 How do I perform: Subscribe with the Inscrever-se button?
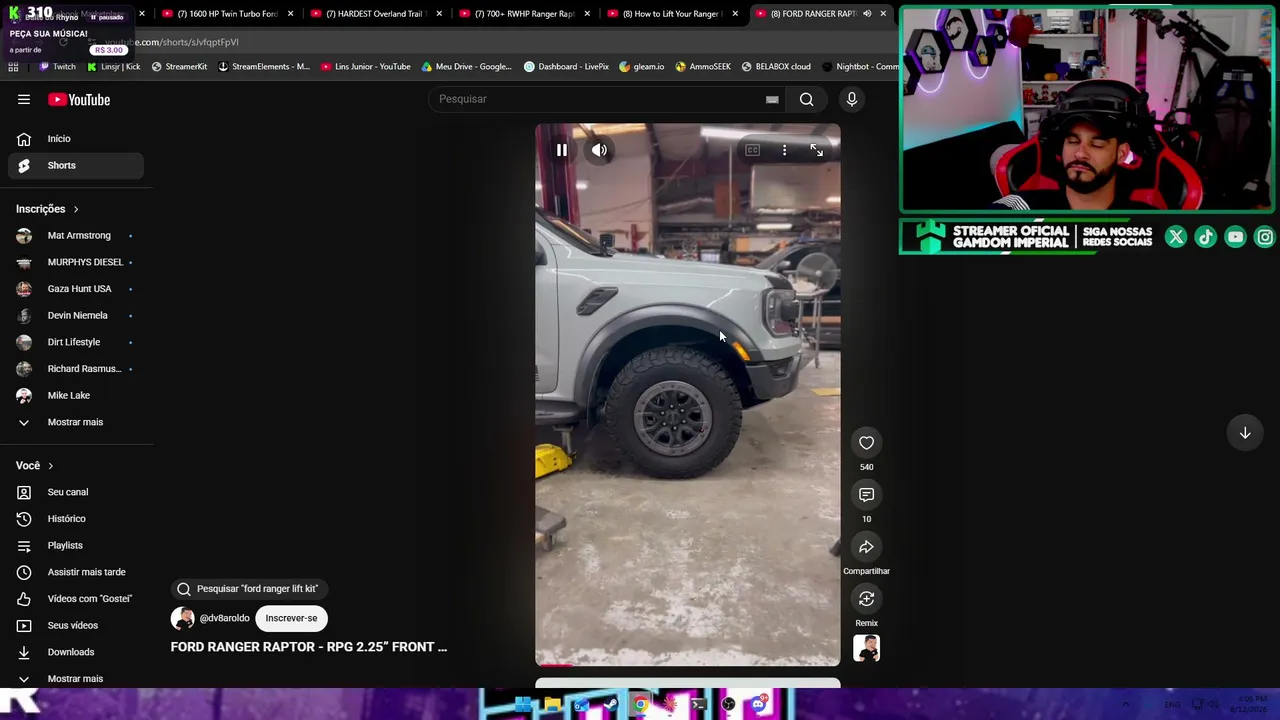(291, 618)
